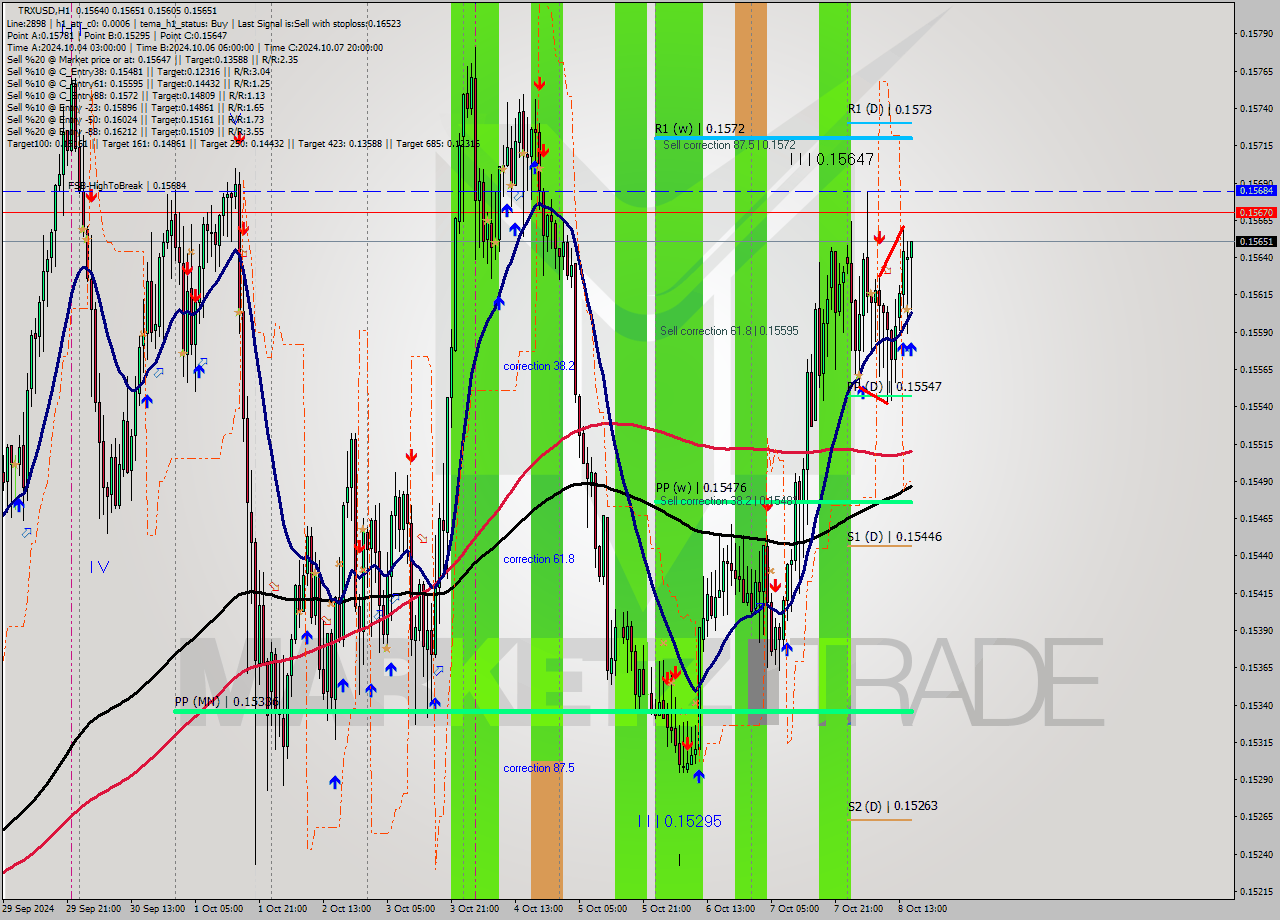Click the green PP (MN) horizontal level line
Viewport: 1280px width, 920px height.
coord(543,711)
